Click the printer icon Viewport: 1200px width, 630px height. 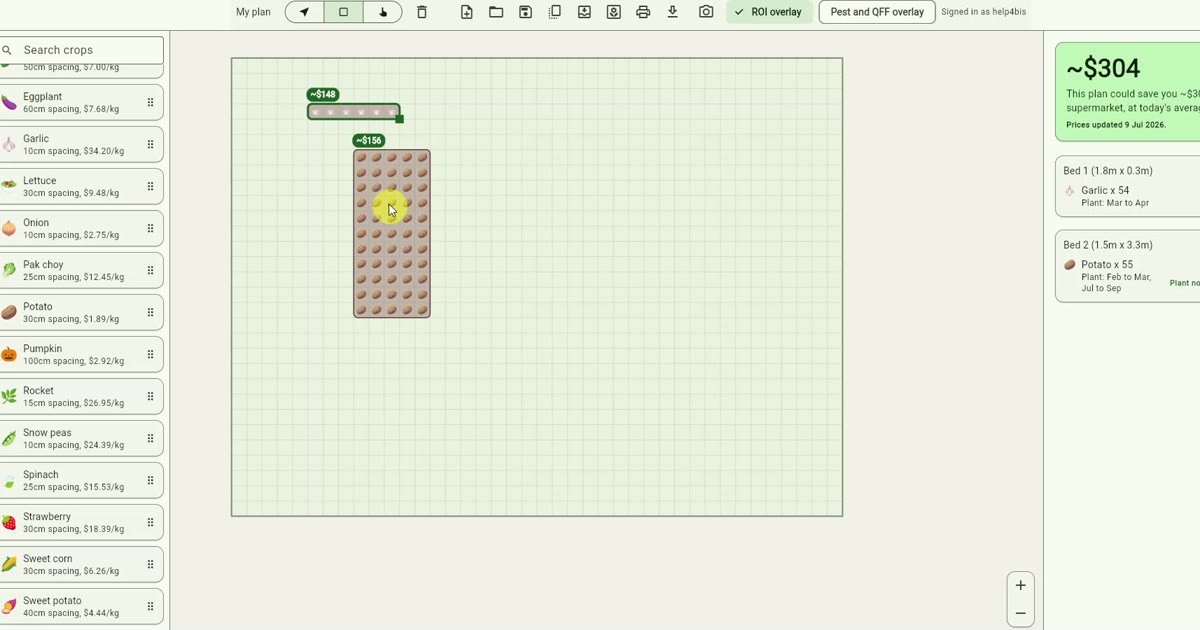[x=643, y=12]
